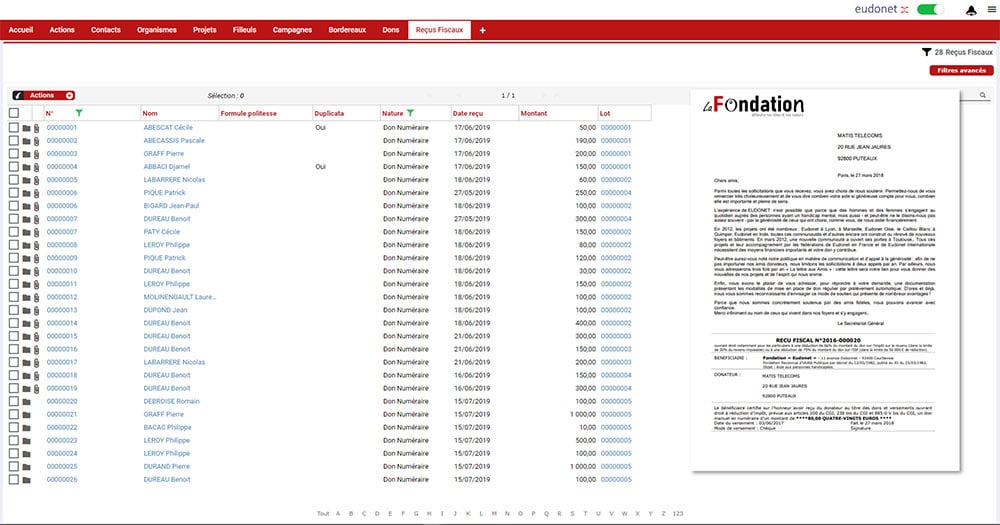Sort by the Nom column header
Viewport: 1000px width, 525px height.
pos(150,114)
